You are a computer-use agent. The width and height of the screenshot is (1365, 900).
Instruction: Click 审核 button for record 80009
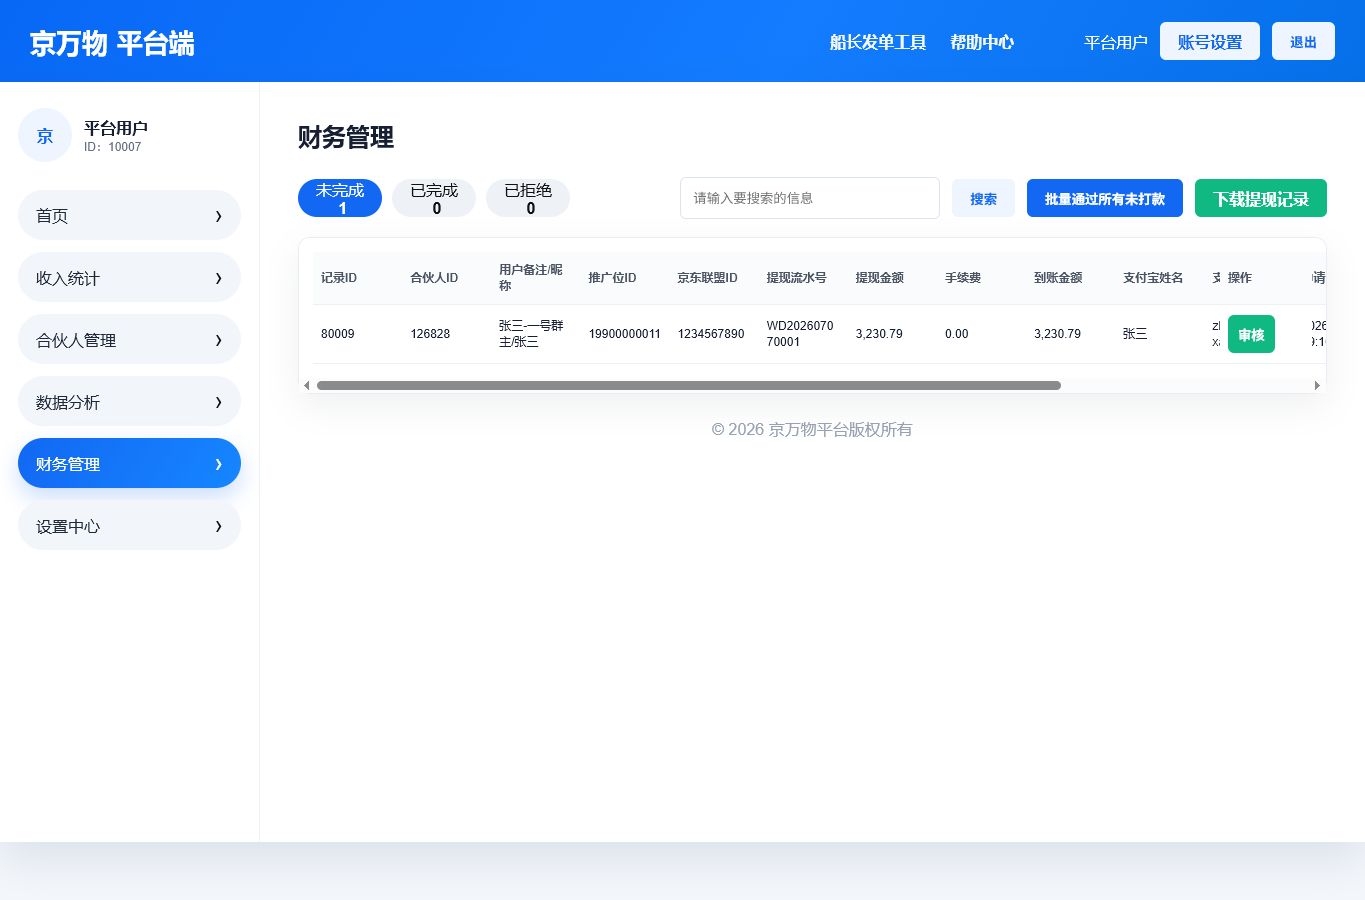click(1251, 334)
